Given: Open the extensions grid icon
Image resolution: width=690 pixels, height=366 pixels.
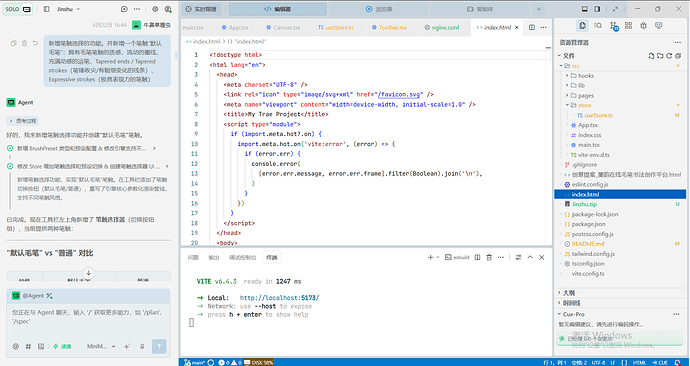Looking at the screenshot, I should point(628,26).
